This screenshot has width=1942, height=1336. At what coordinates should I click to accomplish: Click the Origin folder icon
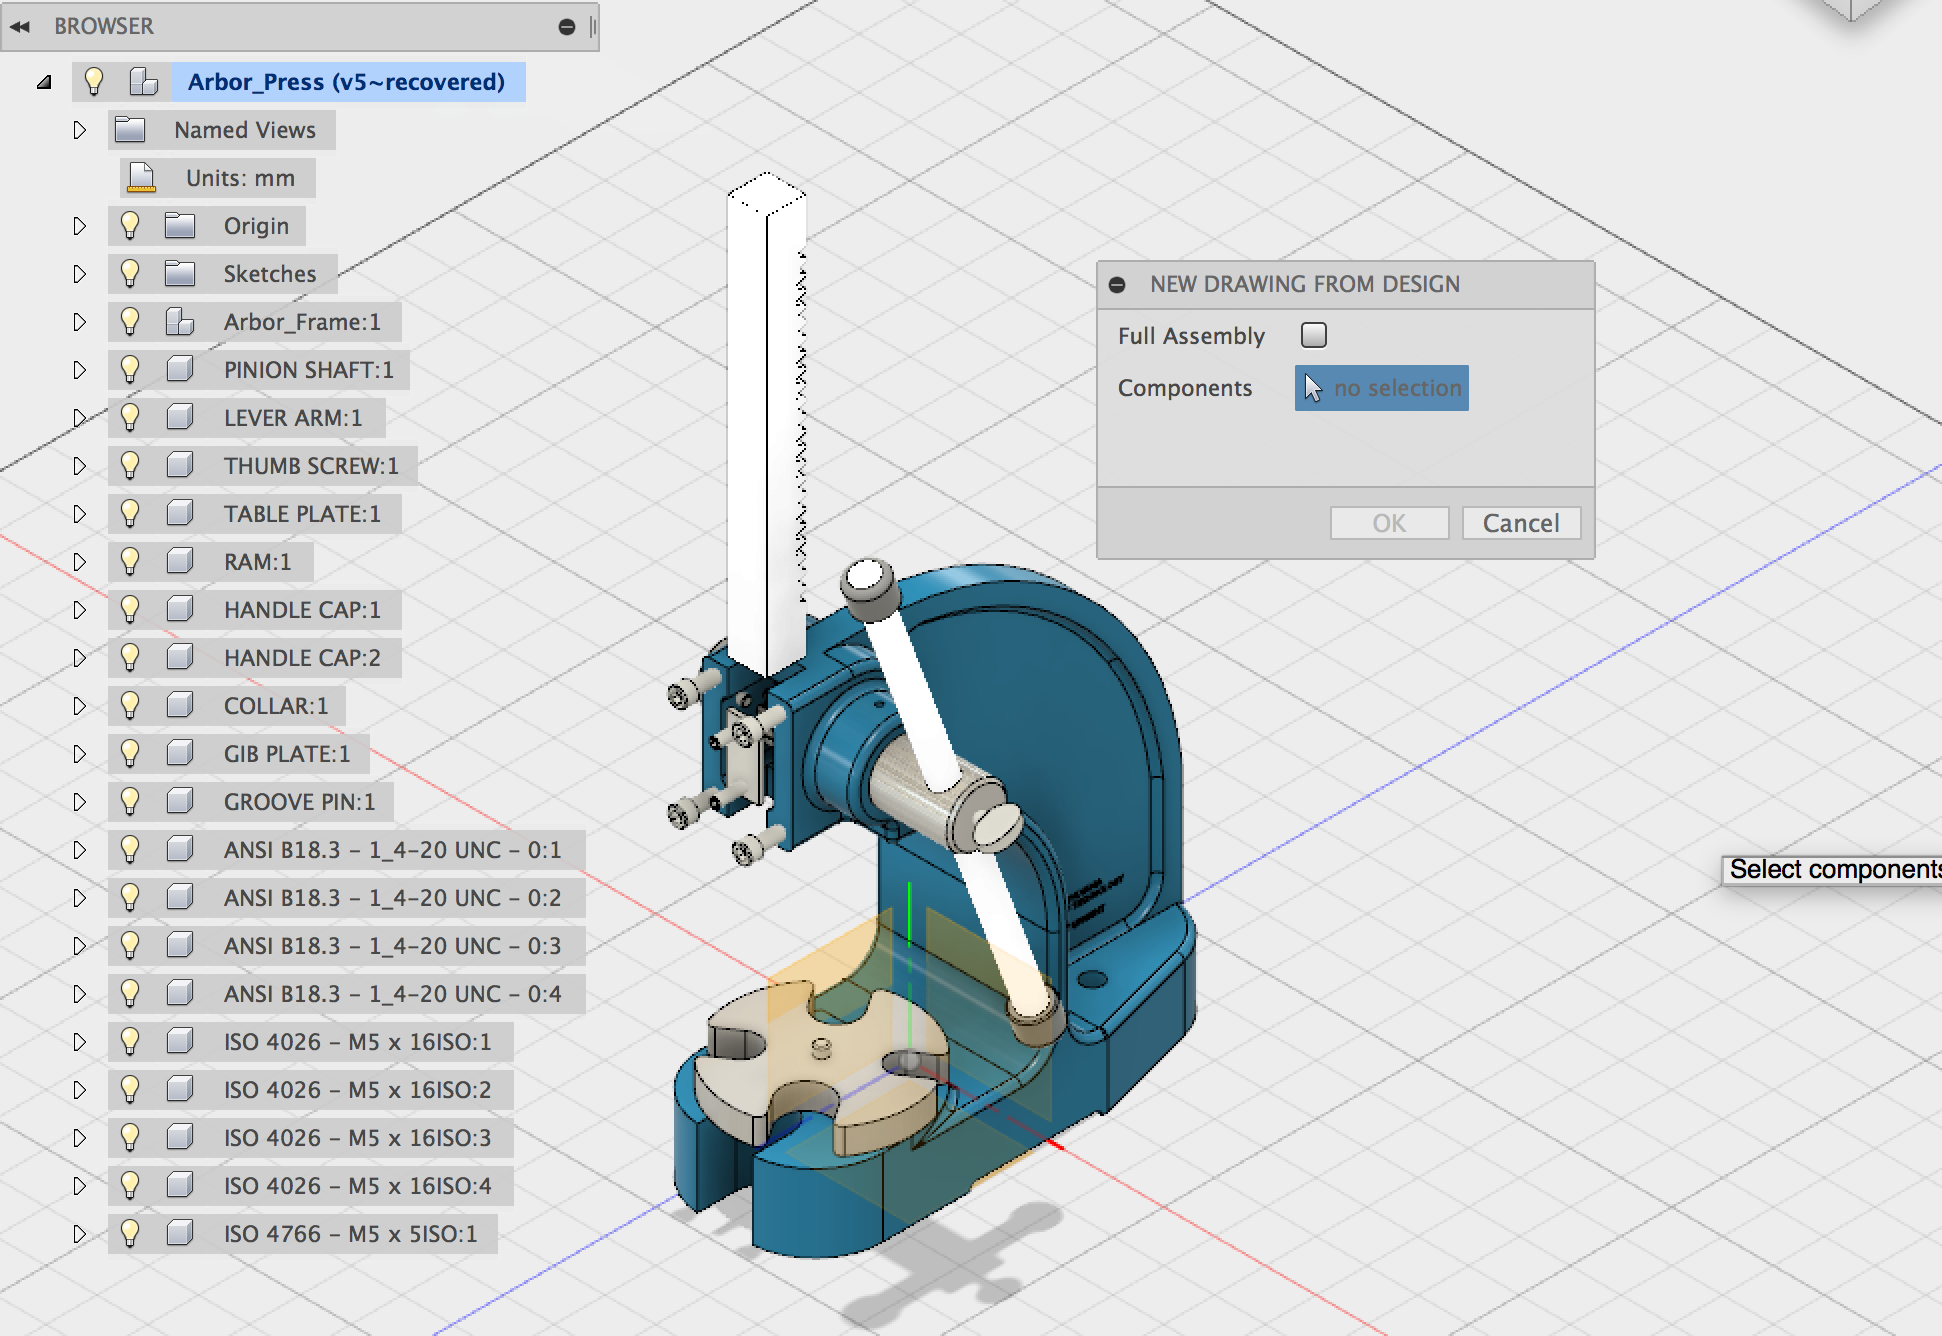click(x=180, y=225)
